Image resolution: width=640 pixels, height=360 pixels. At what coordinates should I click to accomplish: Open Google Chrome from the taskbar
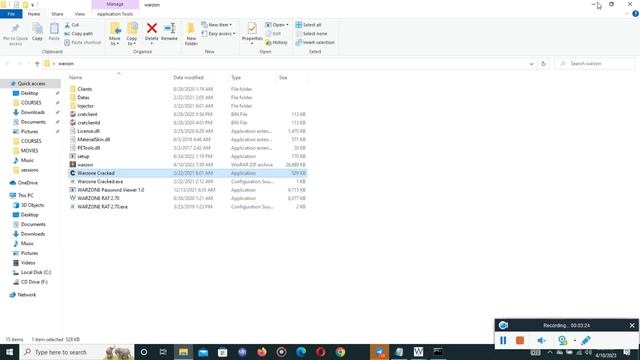point(340,352)
